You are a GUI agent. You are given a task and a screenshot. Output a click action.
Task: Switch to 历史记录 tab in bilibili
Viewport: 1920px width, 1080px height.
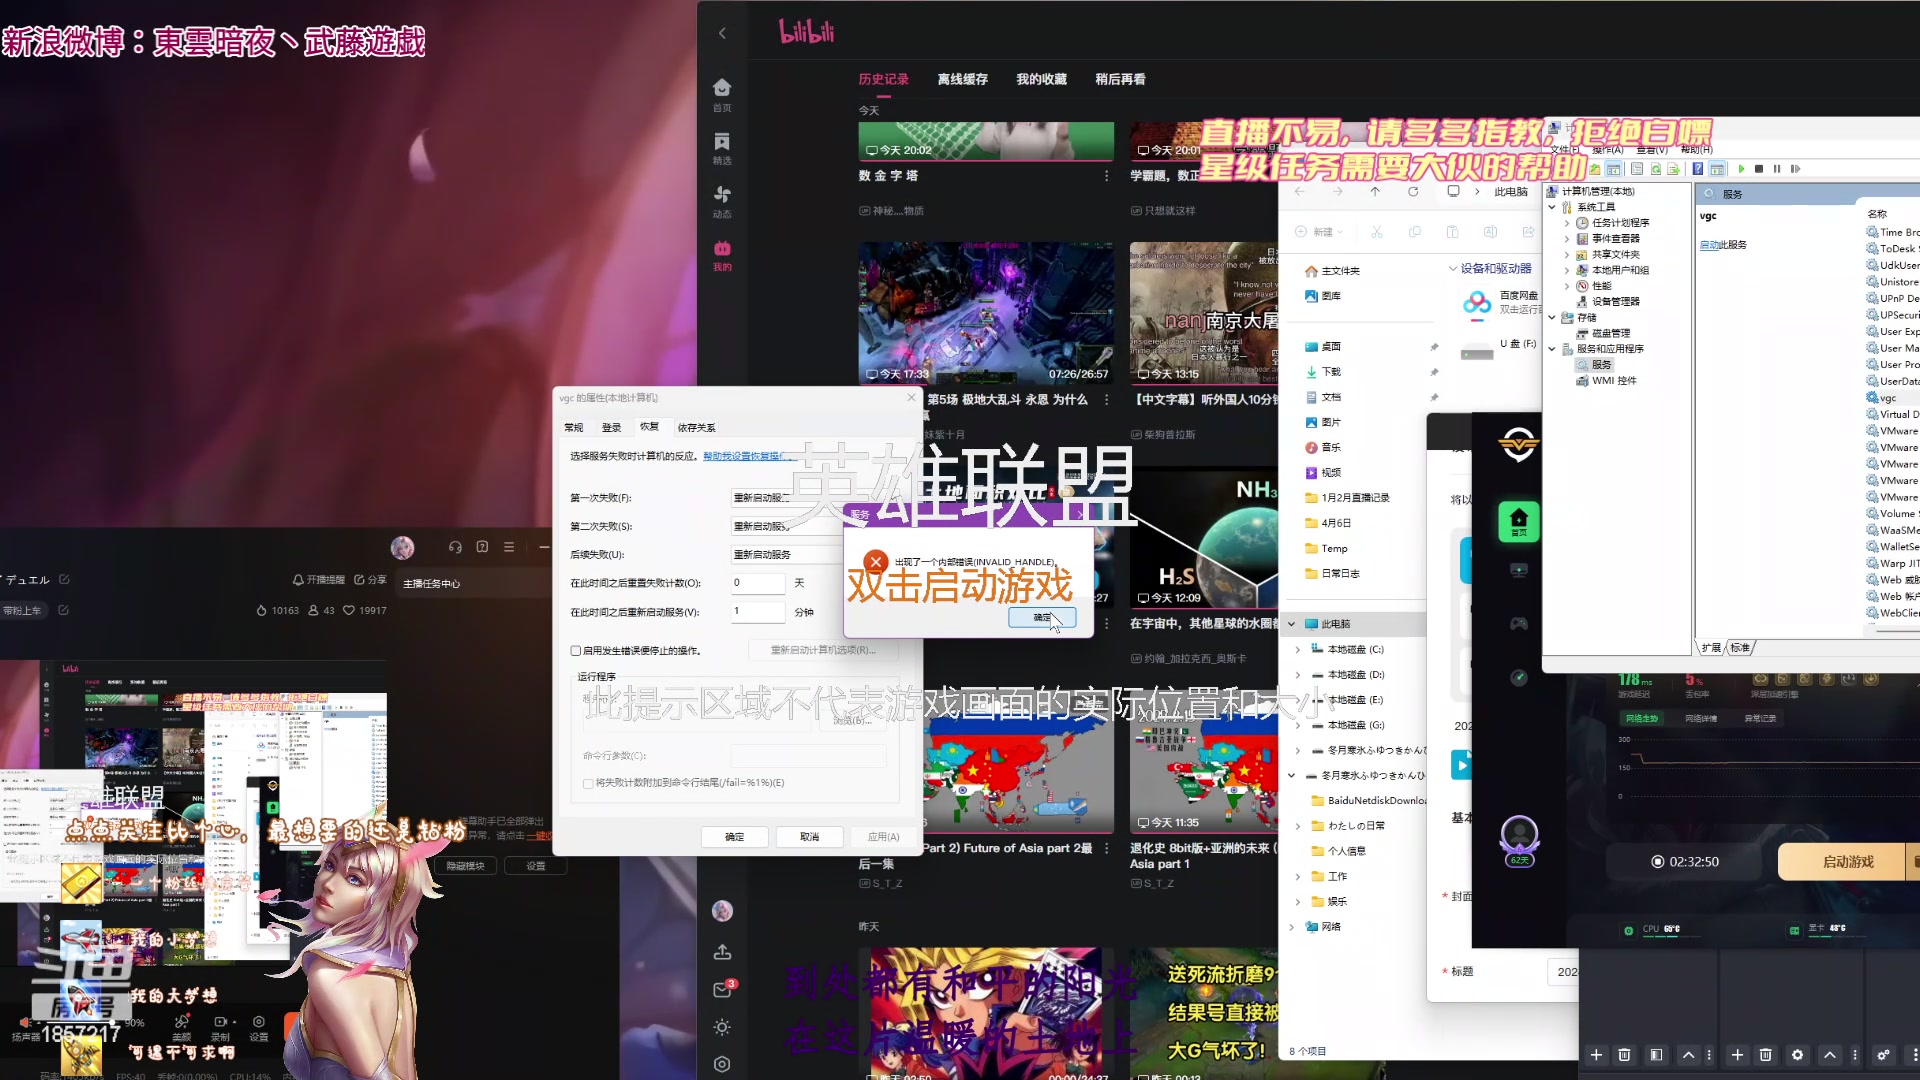[883, 79]
